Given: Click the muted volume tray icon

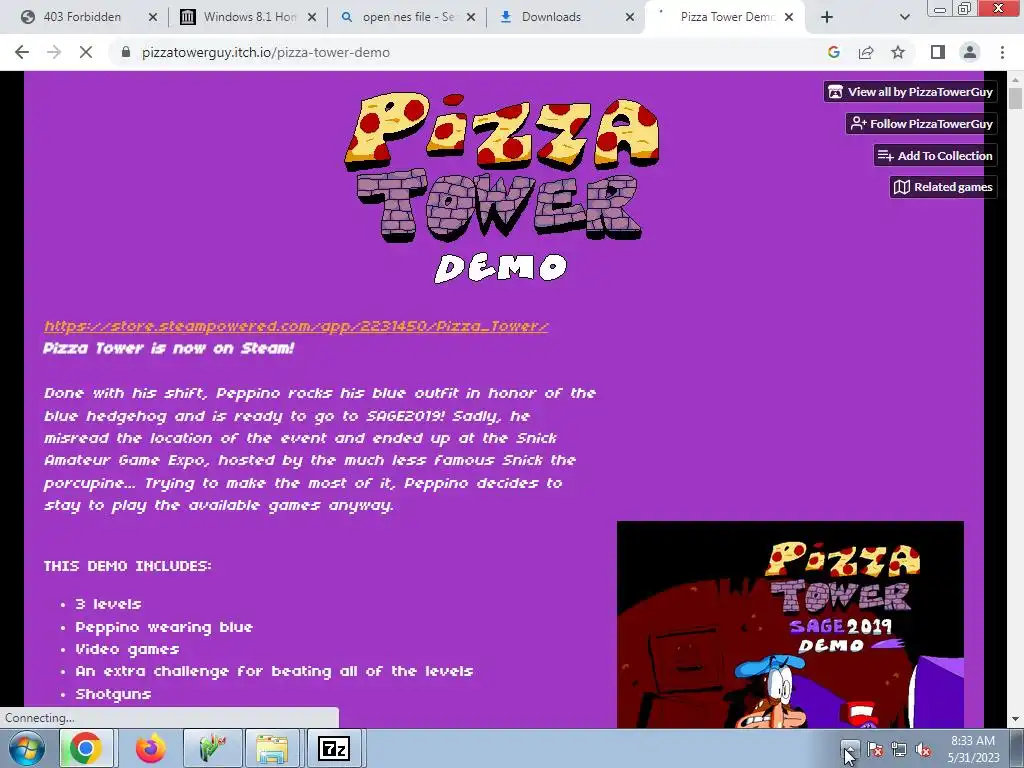Looking at the screenshot, I should pos(923,749).
